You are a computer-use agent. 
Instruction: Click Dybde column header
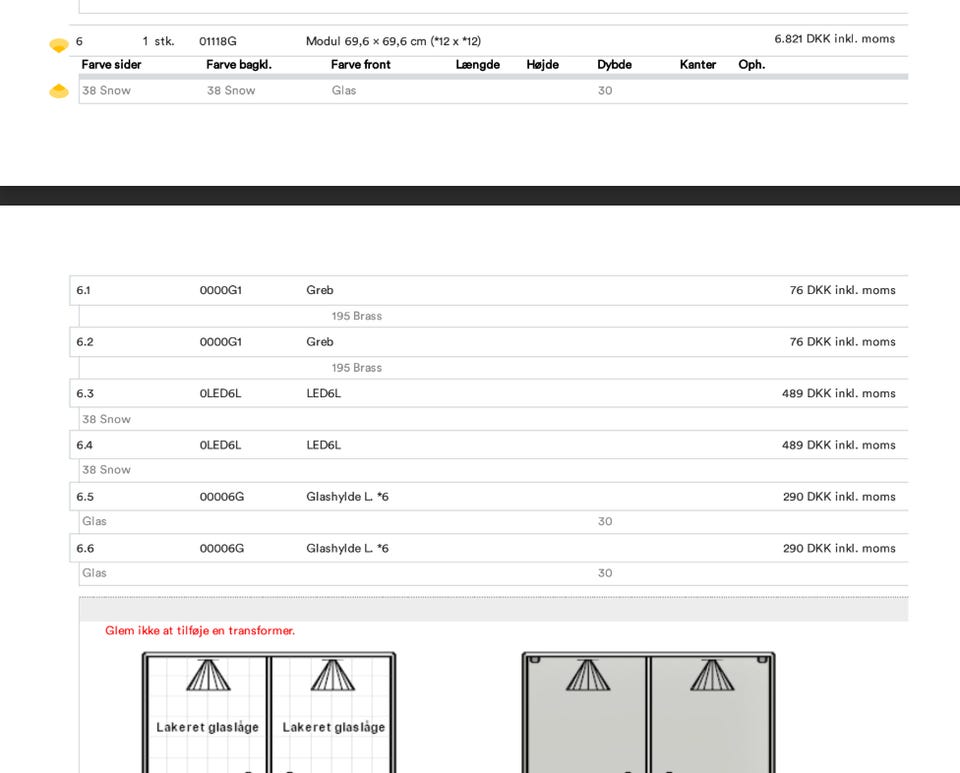click(614, 64)
